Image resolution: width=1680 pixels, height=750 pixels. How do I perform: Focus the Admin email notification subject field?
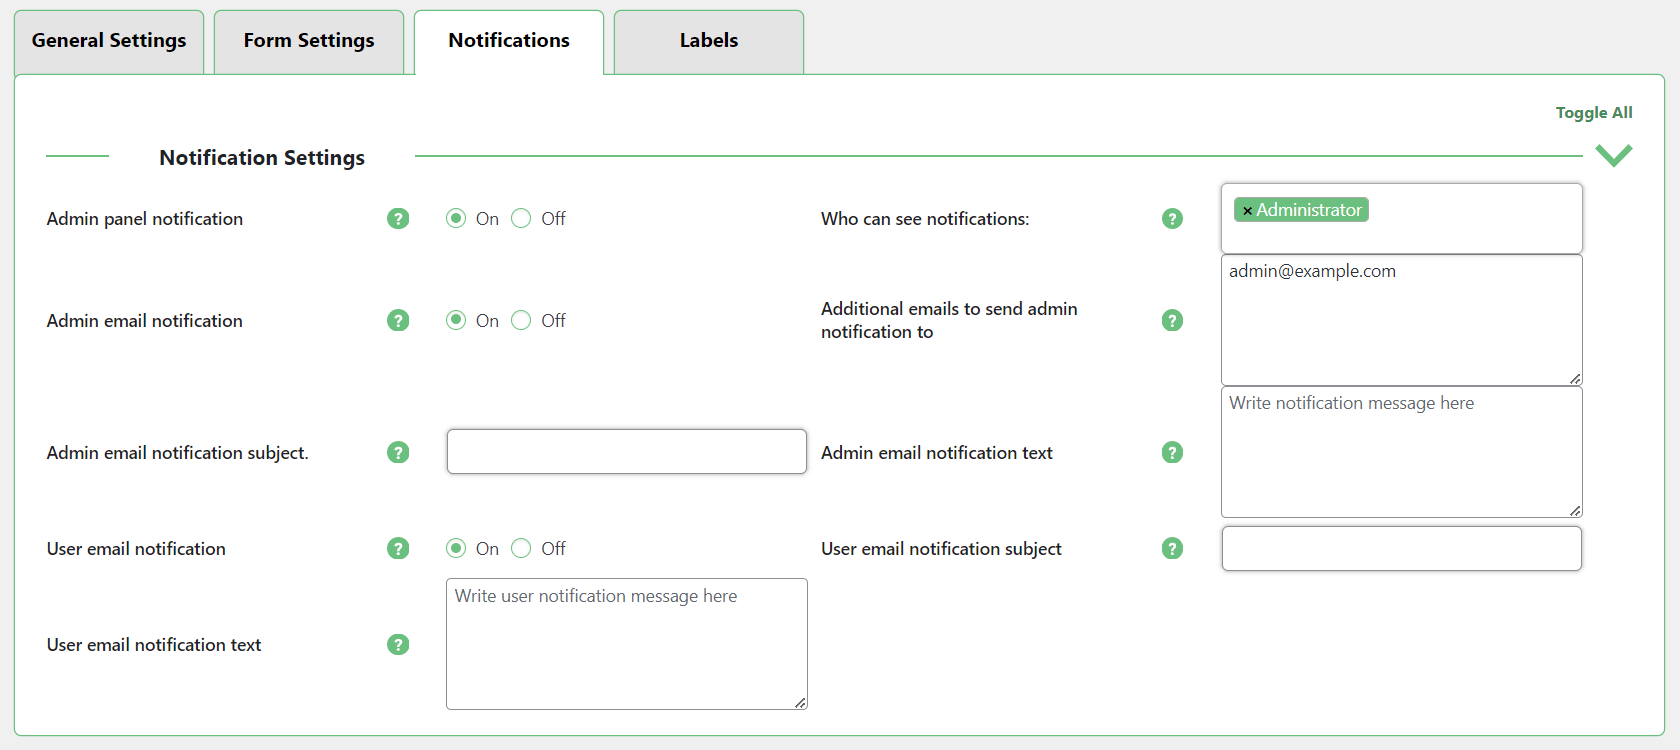626,452
